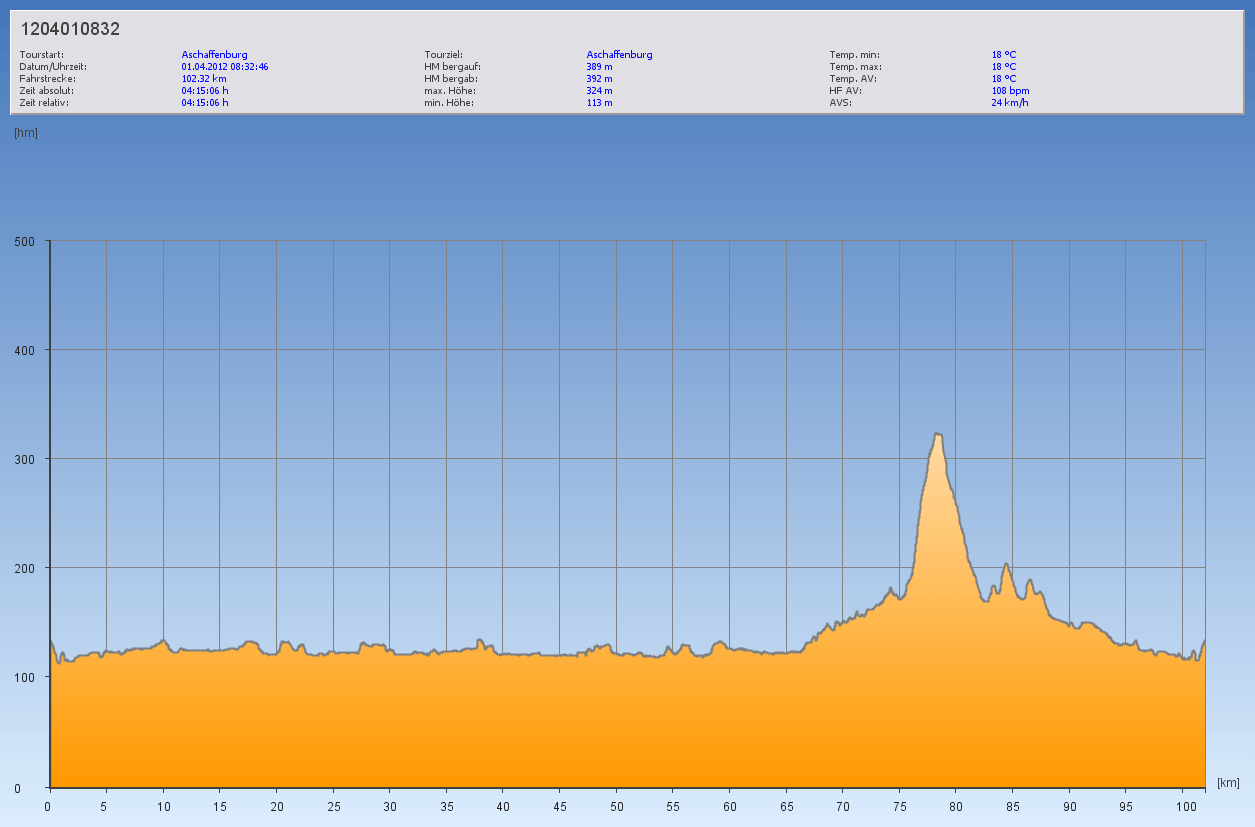This screenshot has width=1255, height=827.
Task: Click the Fahrstrecke value 102.32 km
Action: coord(204,79)
